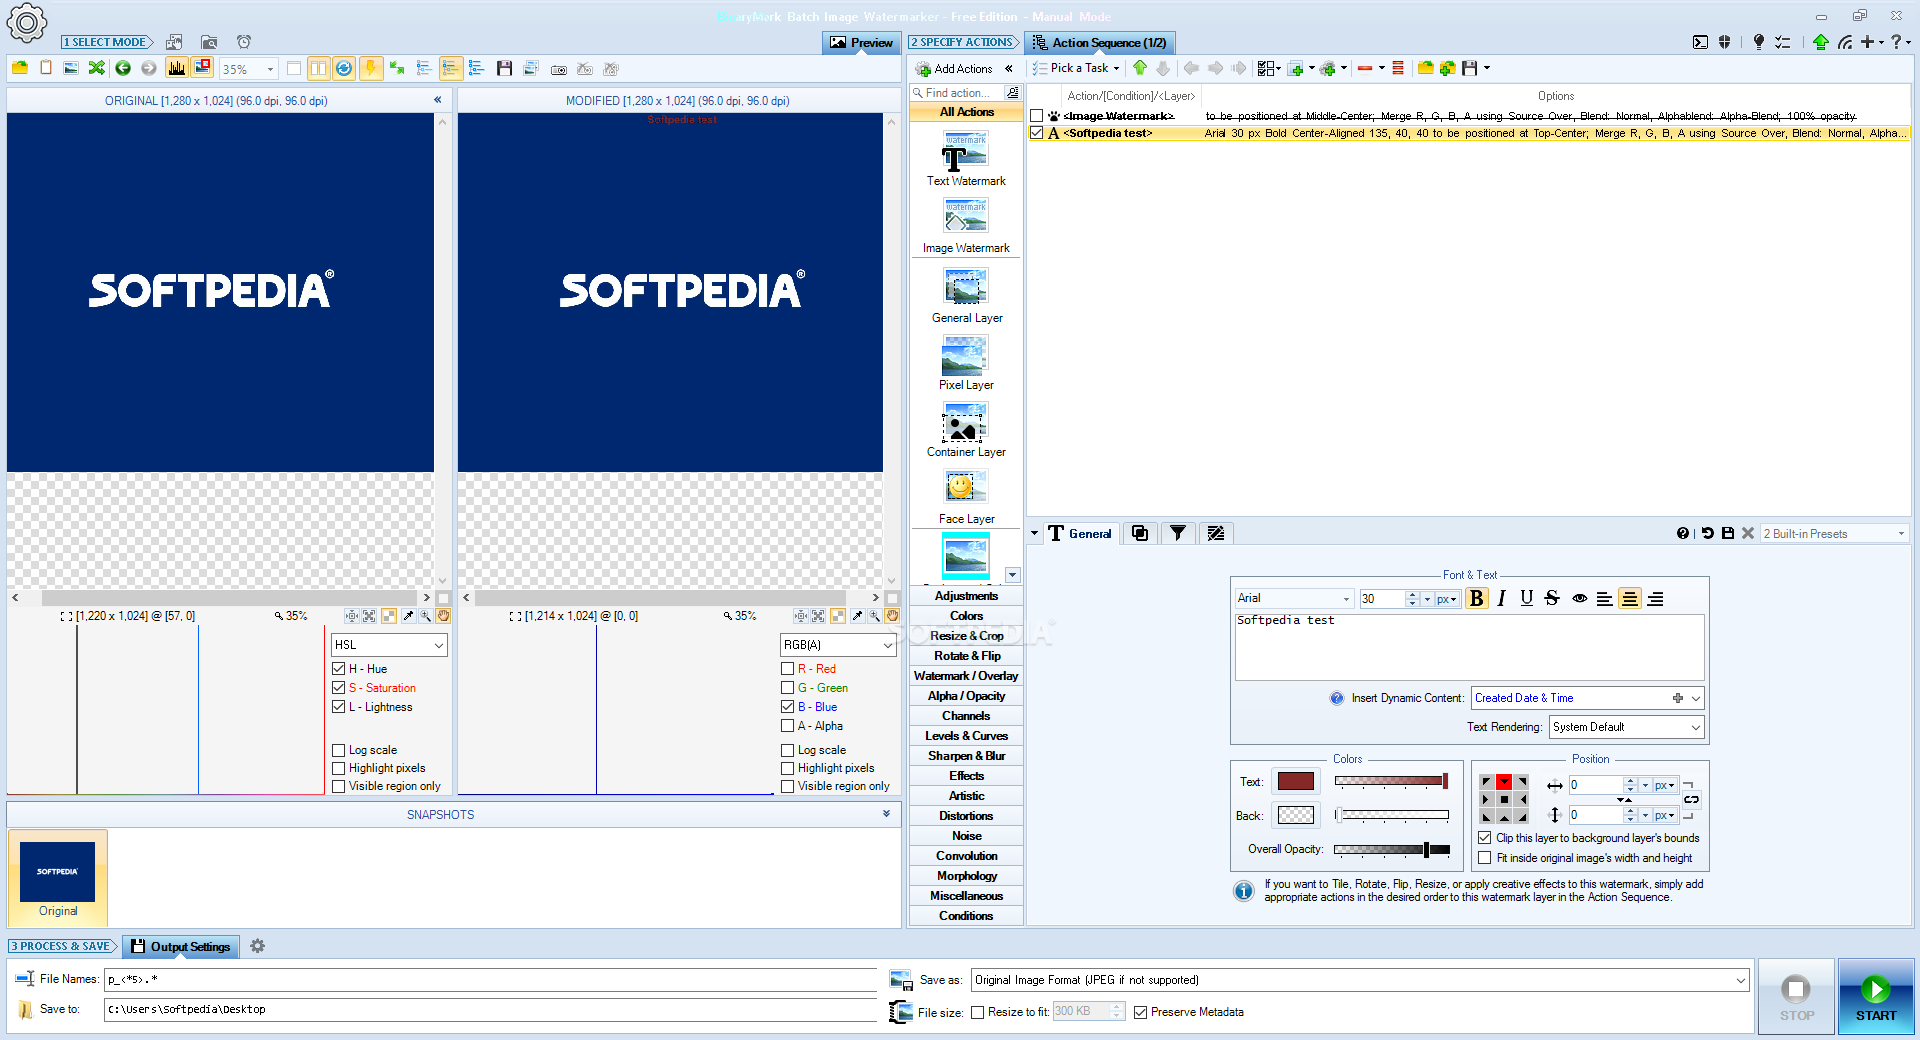This screenshot has height=1040, width=1920.
Task: Uncheck H - Hue channel
Action: coord(338,669)
